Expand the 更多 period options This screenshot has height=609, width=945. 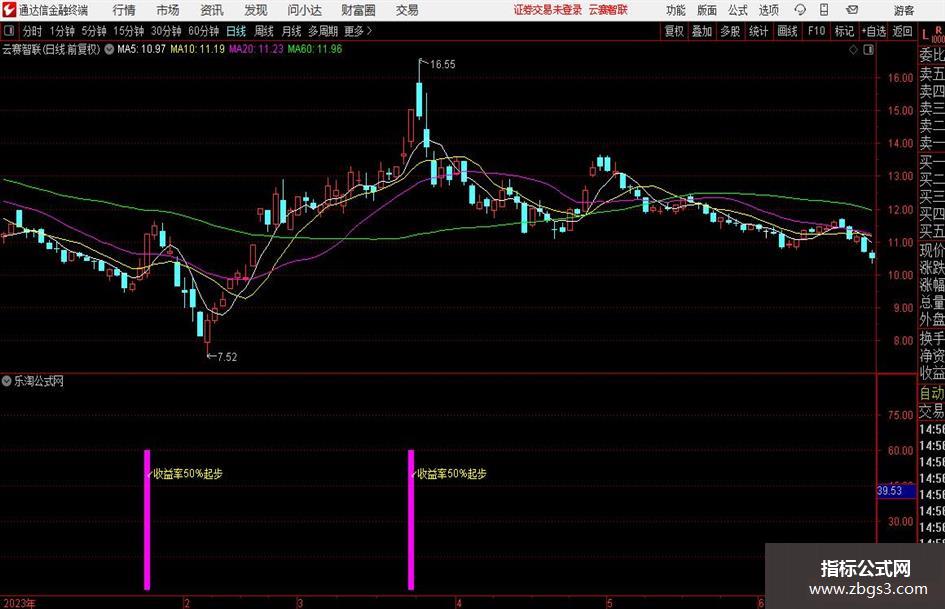pyautogui.click(x=358, y=31)
